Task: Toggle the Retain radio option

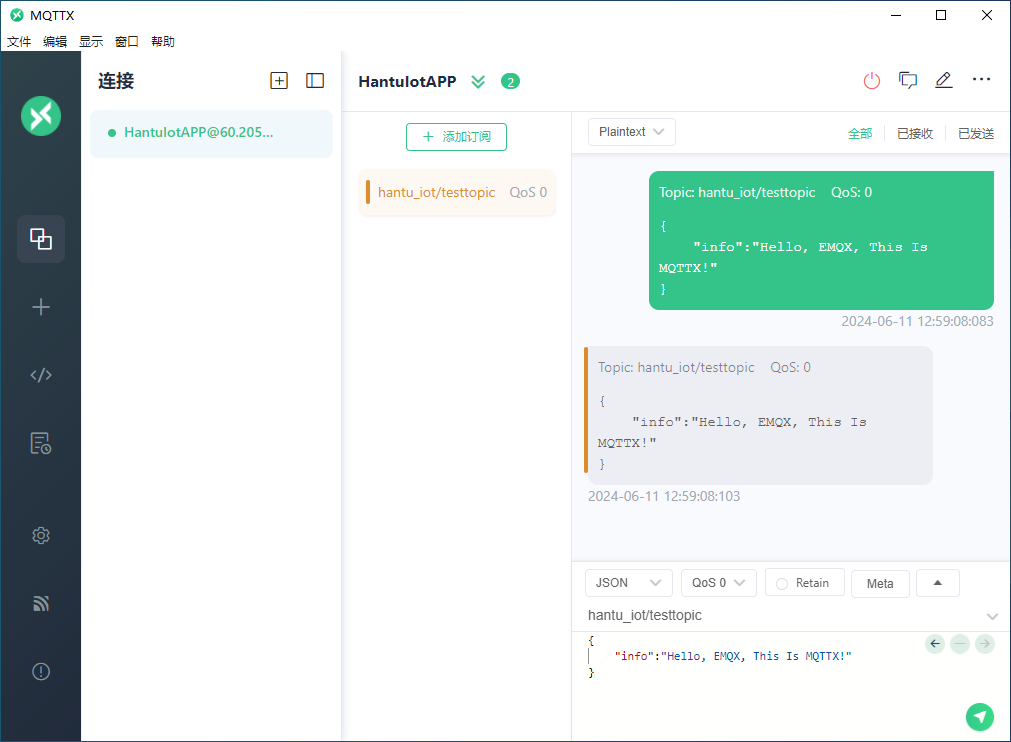Action: coord(805,583)
